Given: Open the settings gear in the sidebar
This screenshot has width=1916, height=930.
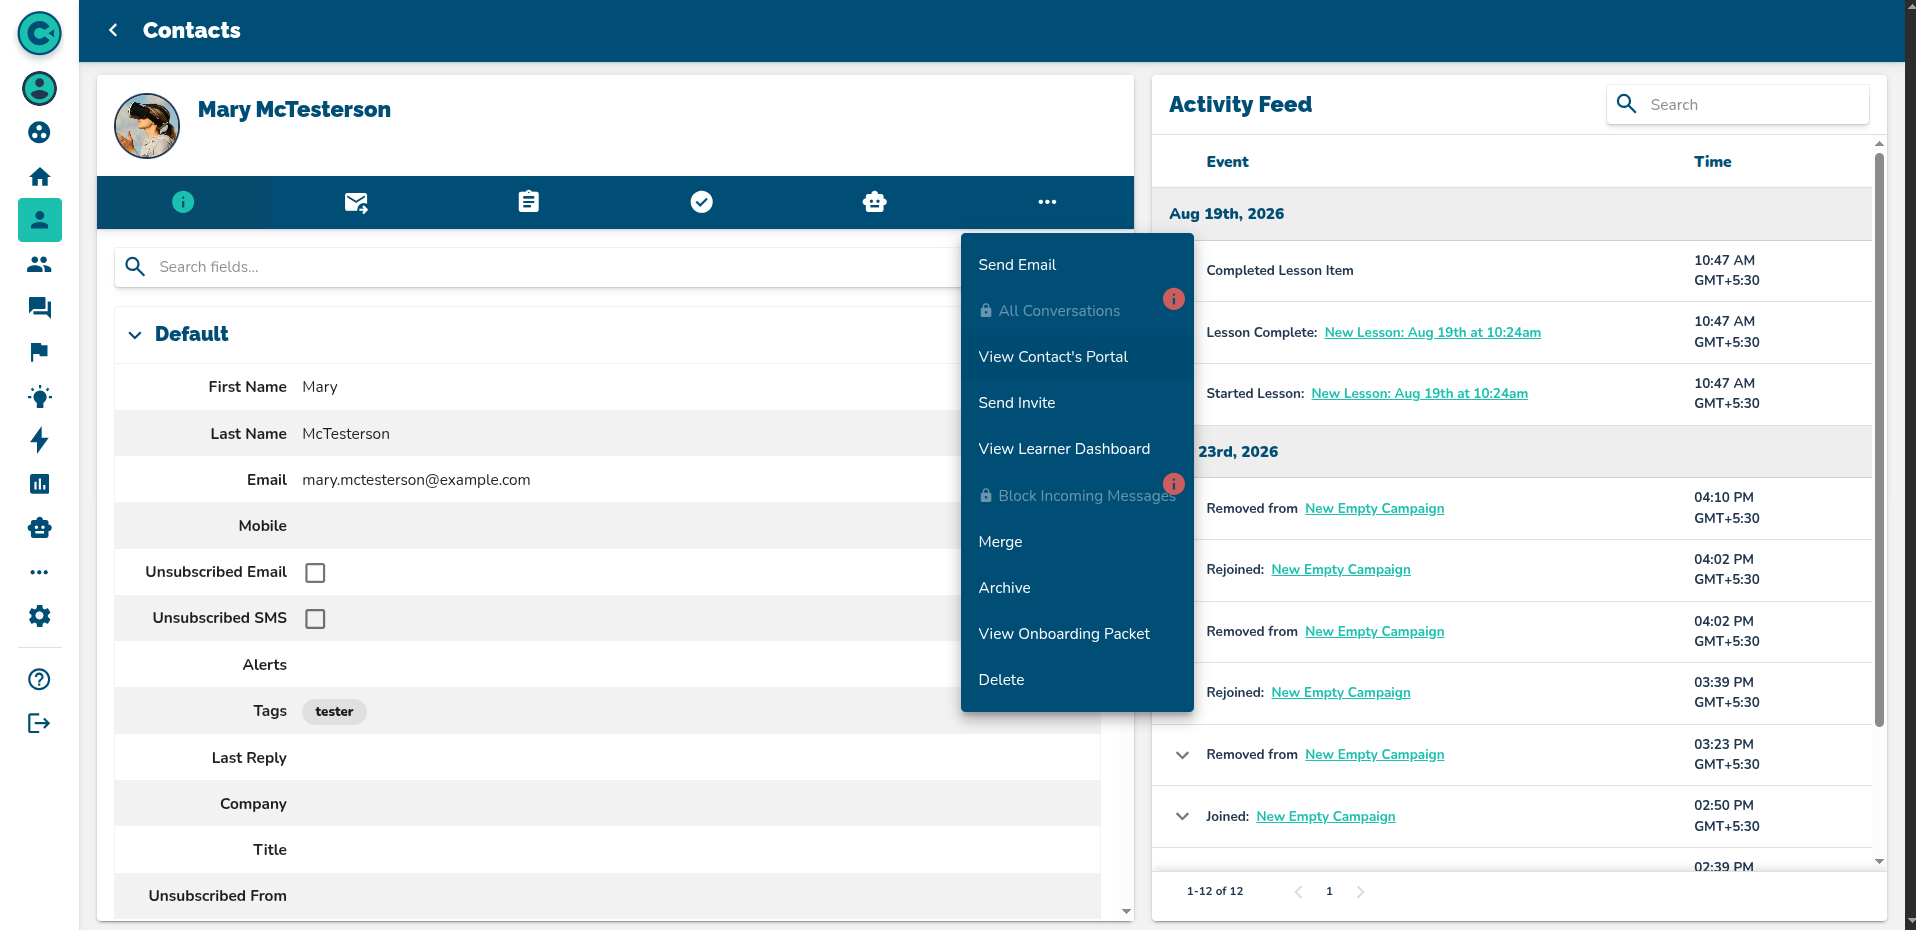Looking at the screenshot, I should tap(39, 616).
